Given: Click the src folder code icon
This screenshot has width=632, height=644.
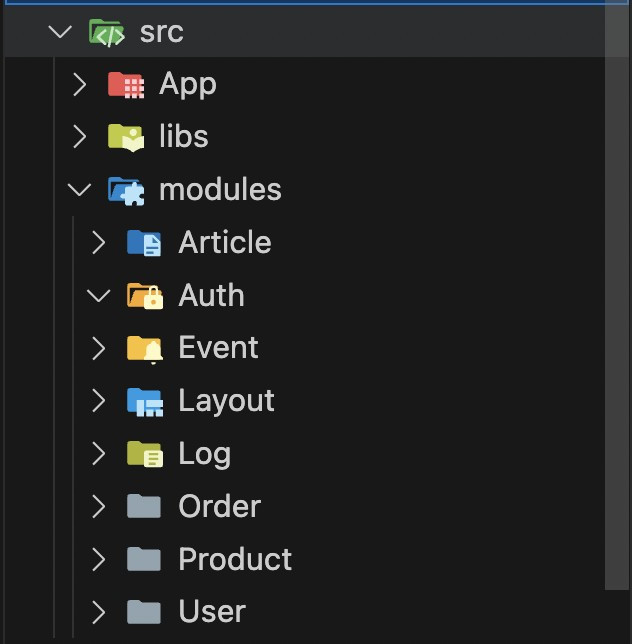Looking at the screenshot, I should tap(107, 32).
